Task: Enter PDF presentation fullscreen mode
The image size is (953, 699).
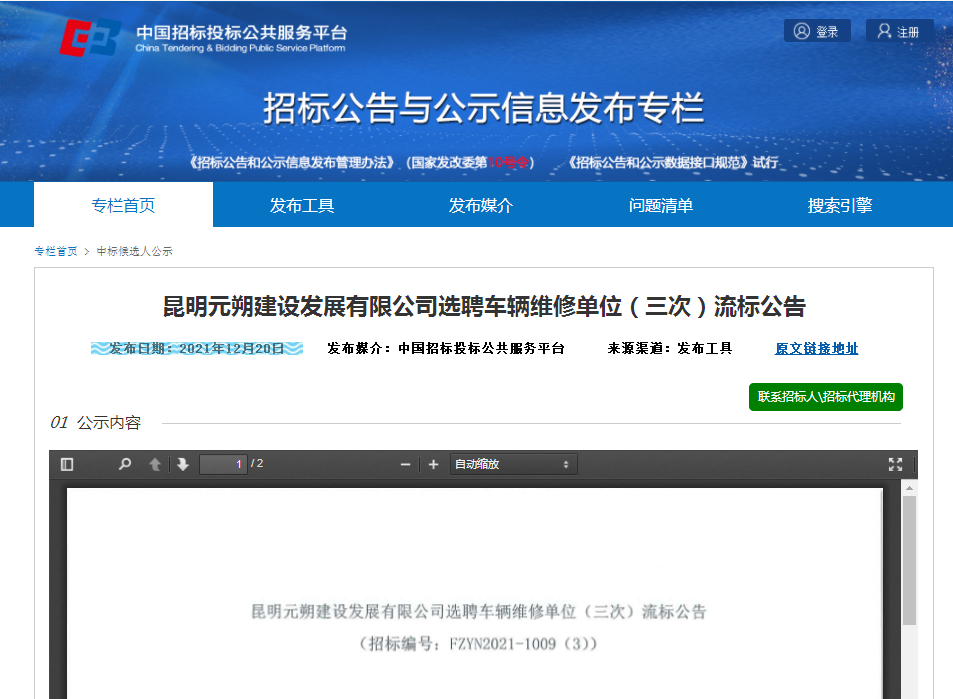Action: pos(895,463)
